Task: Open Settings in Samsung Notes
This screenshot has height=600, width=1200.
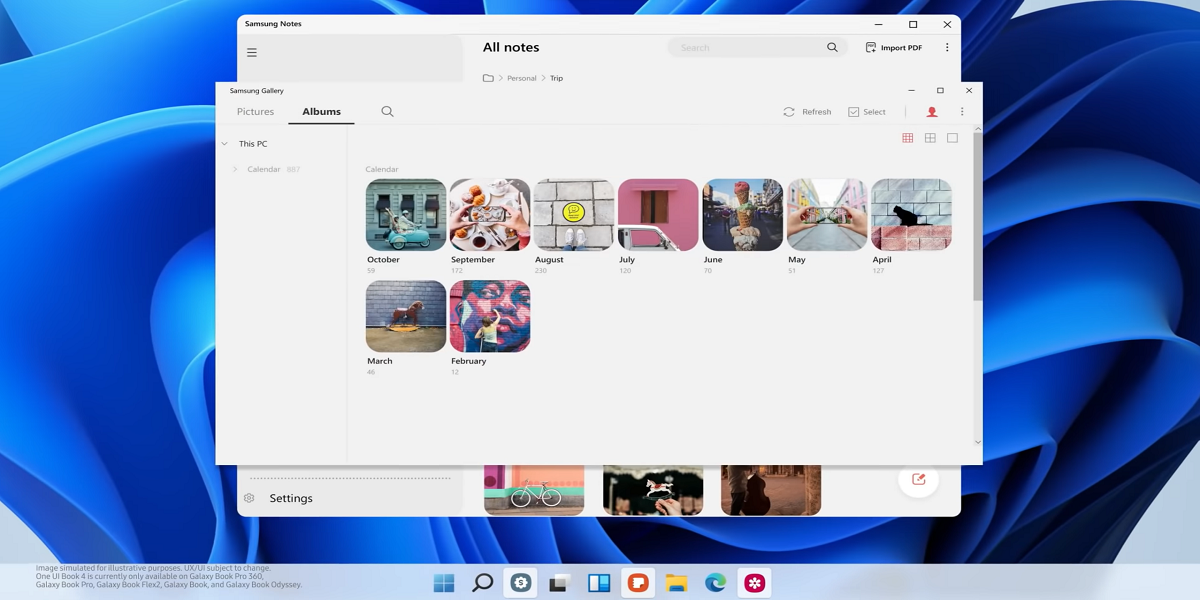Action: point(290,498)
